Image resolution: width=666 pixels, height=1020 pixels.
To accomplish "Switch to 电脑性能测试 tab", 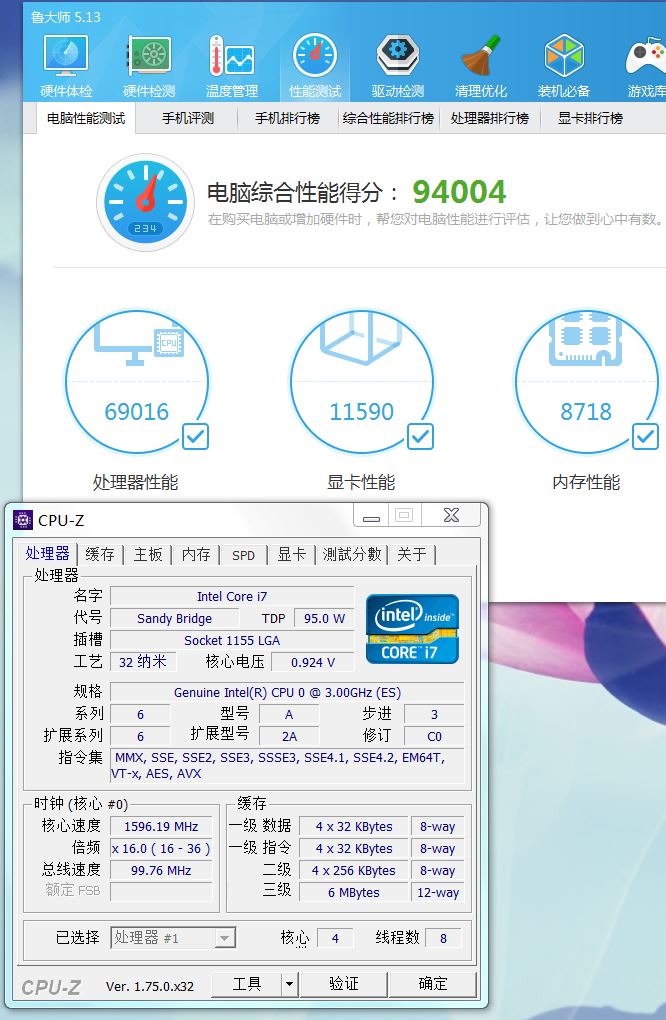I will point(86,118).
